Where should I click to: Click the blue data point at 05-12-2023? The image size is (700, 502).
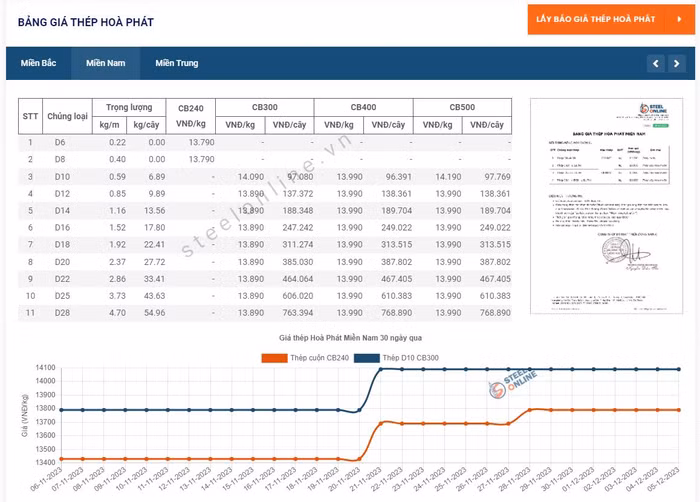point(679,369)
